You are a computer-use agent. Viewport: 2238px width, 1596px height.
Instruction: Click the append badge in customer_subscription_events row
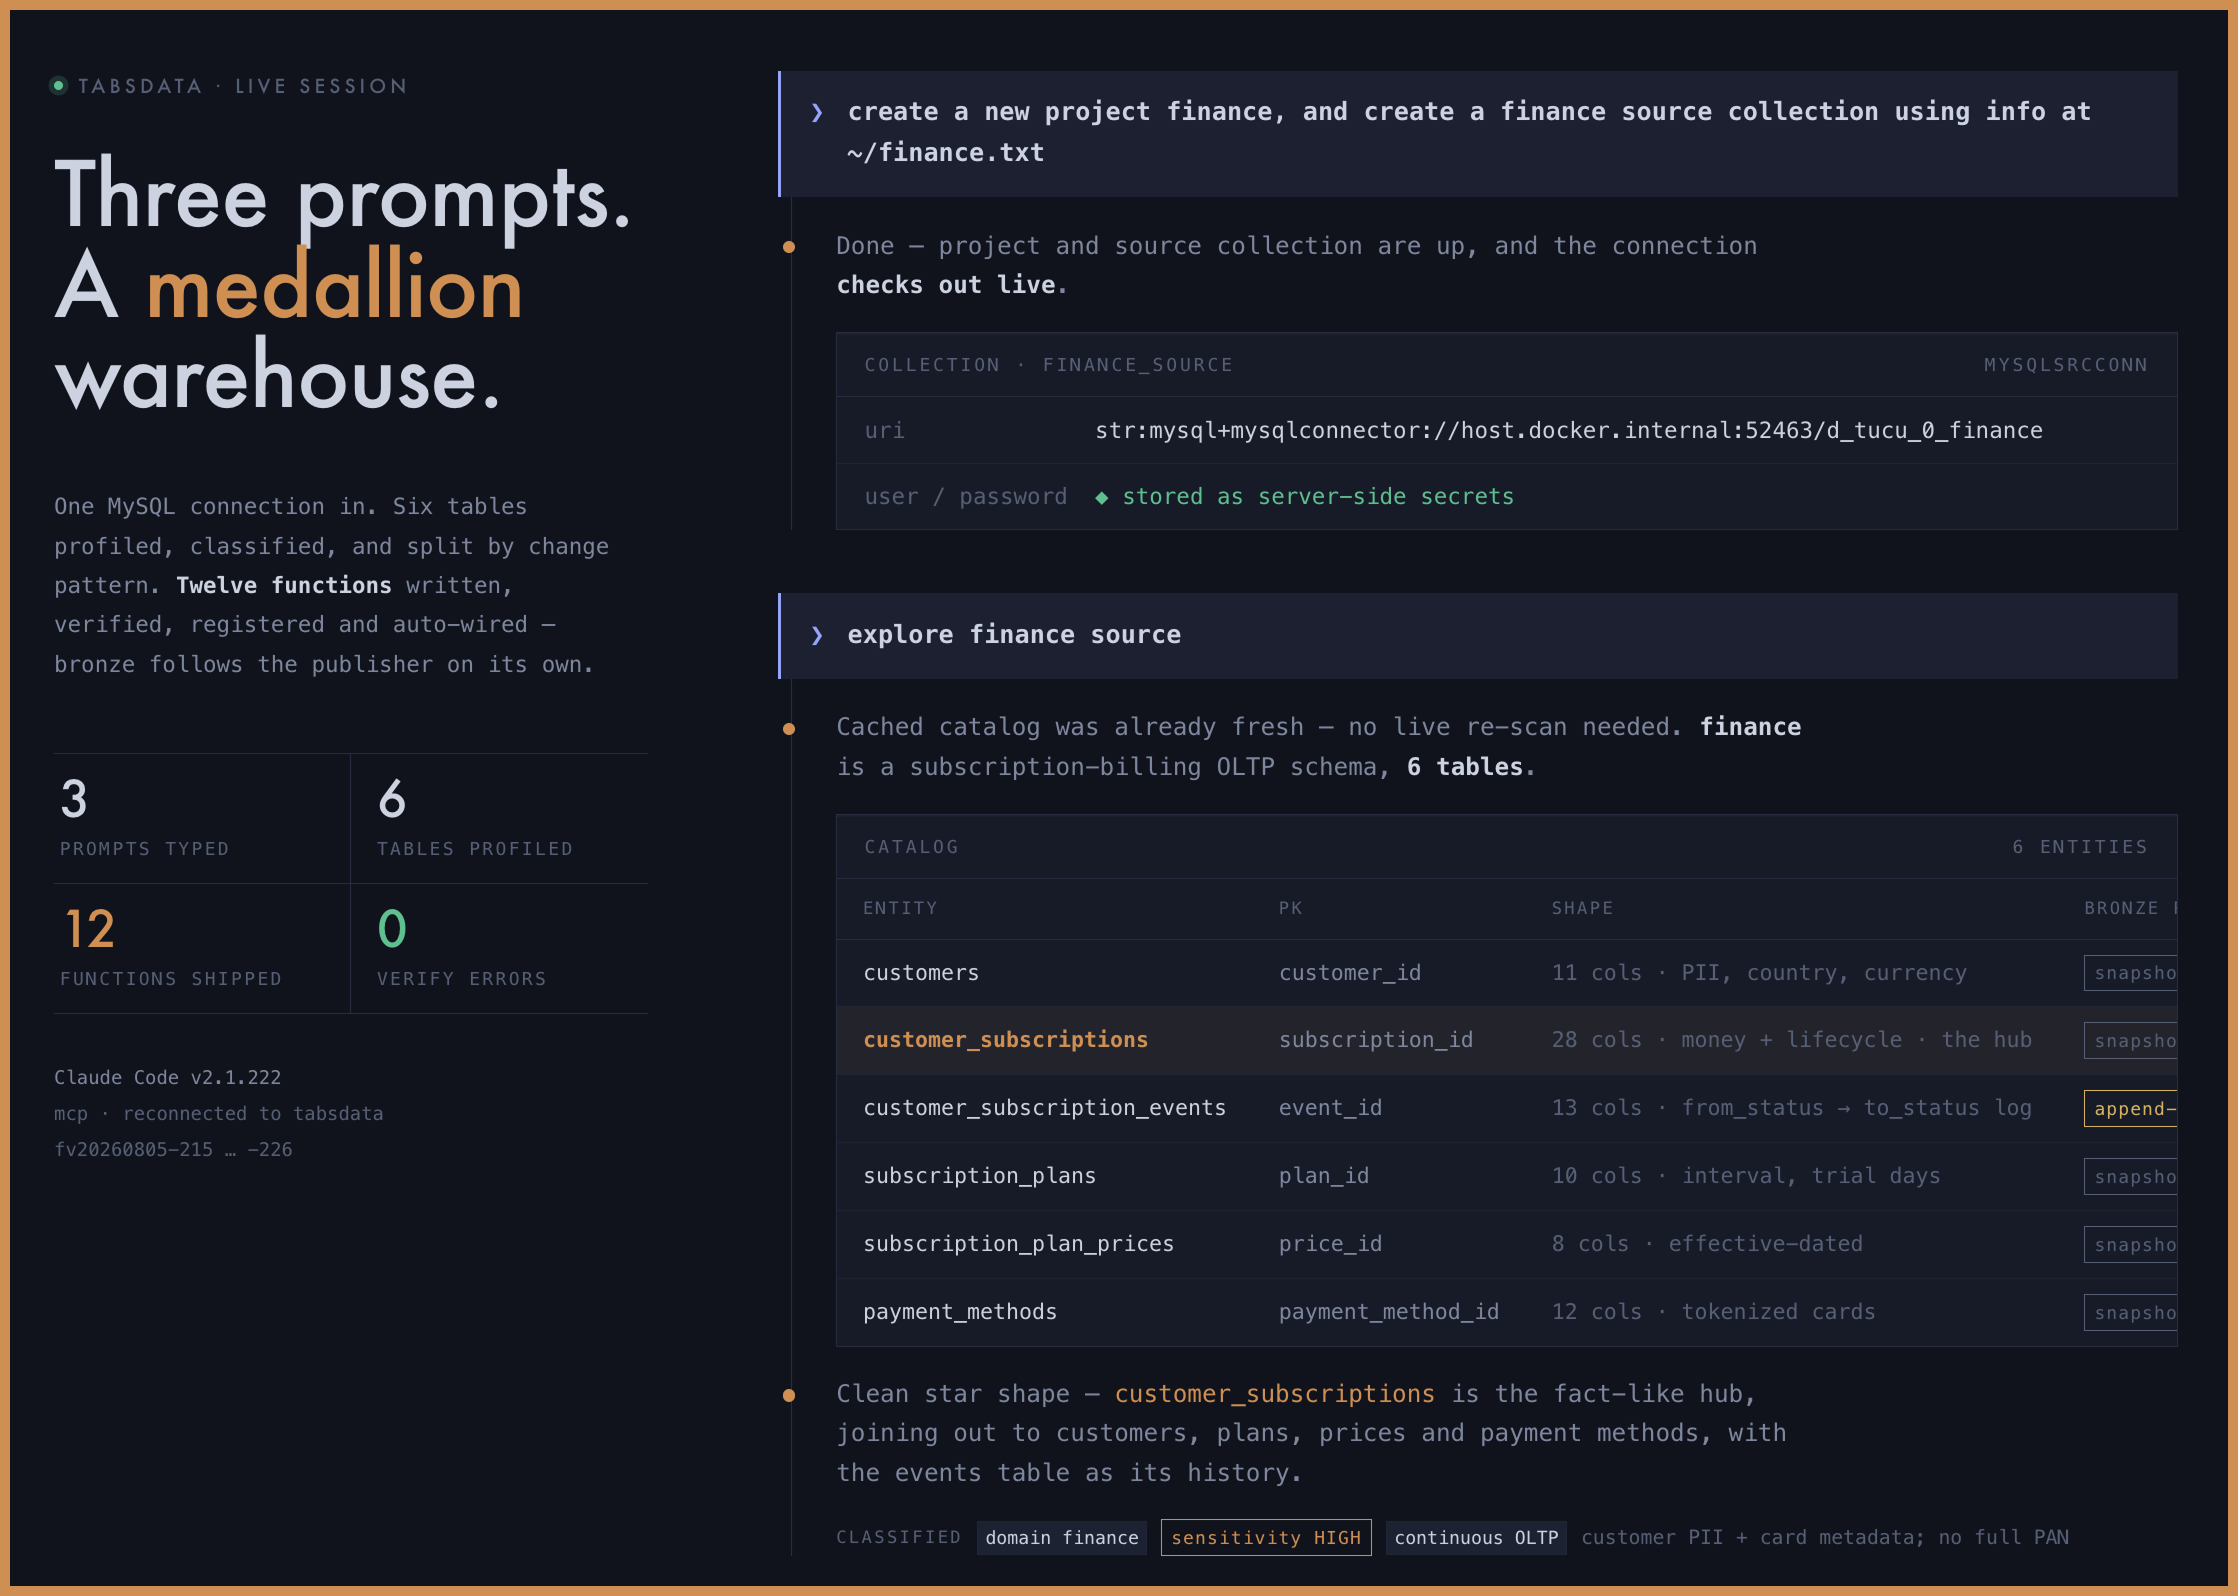[2130, 1109]
